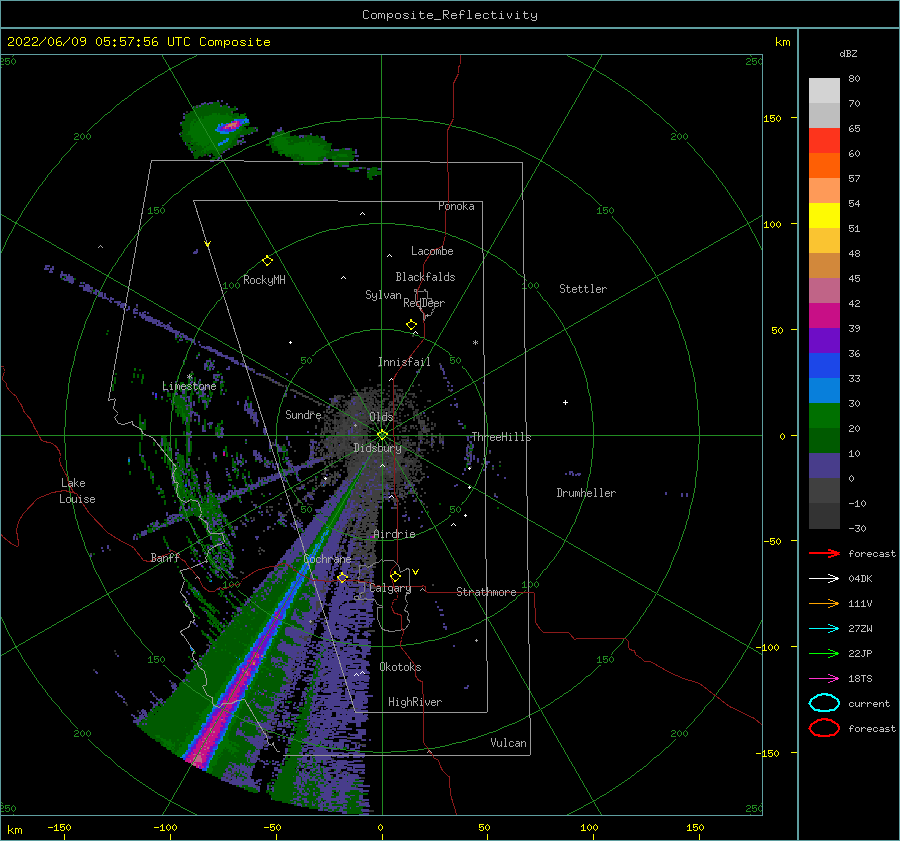Click the Lacombe city label
900x841 pixels.
click(x=432, y=251)
